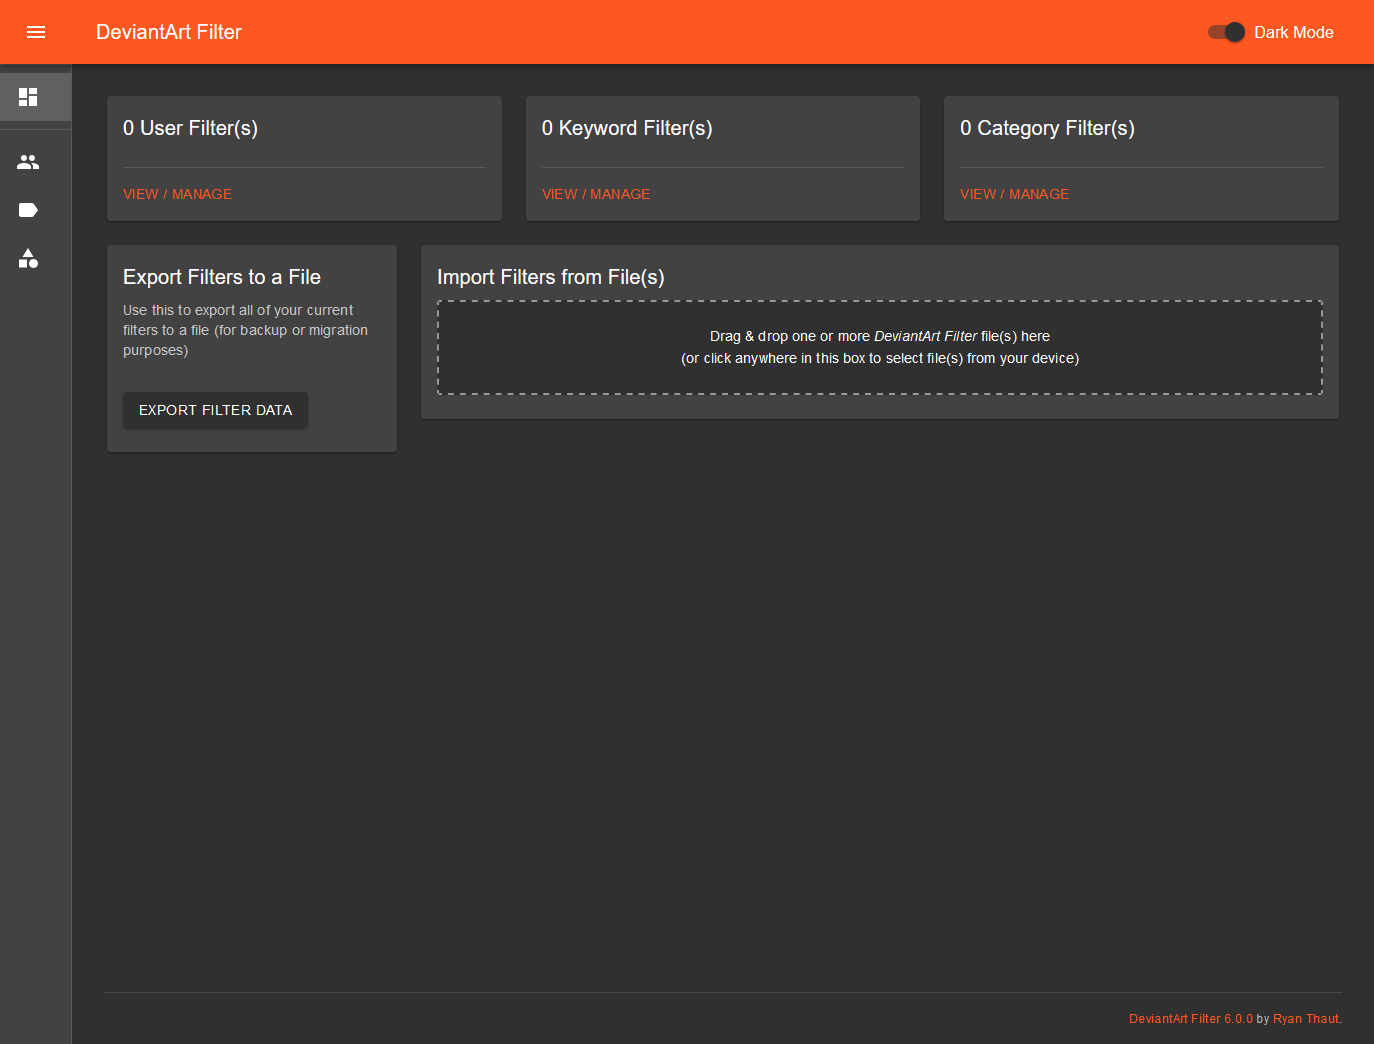
Task: Click the 'Import Filters from File(s)' heading
Action: point(551,277)
